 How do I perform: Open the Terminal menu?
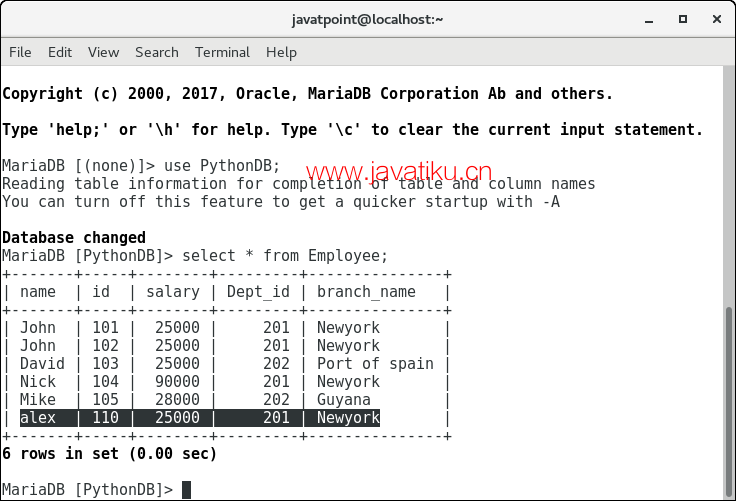[222, 52]
